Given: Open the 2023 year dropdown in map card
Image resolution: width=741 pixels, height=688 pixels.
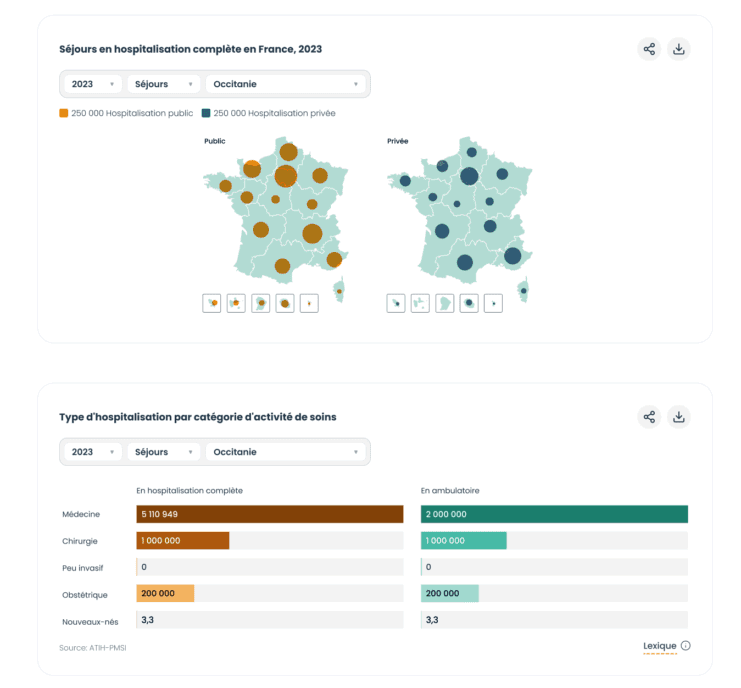Looking at the screenshot, I should coord(93,84).
